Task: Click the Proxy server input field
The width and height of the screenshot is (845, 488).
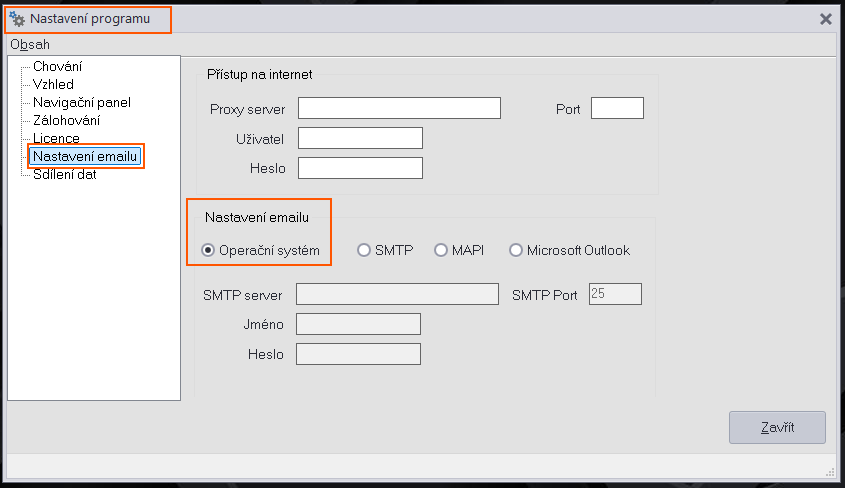Action: coord(399,108)
